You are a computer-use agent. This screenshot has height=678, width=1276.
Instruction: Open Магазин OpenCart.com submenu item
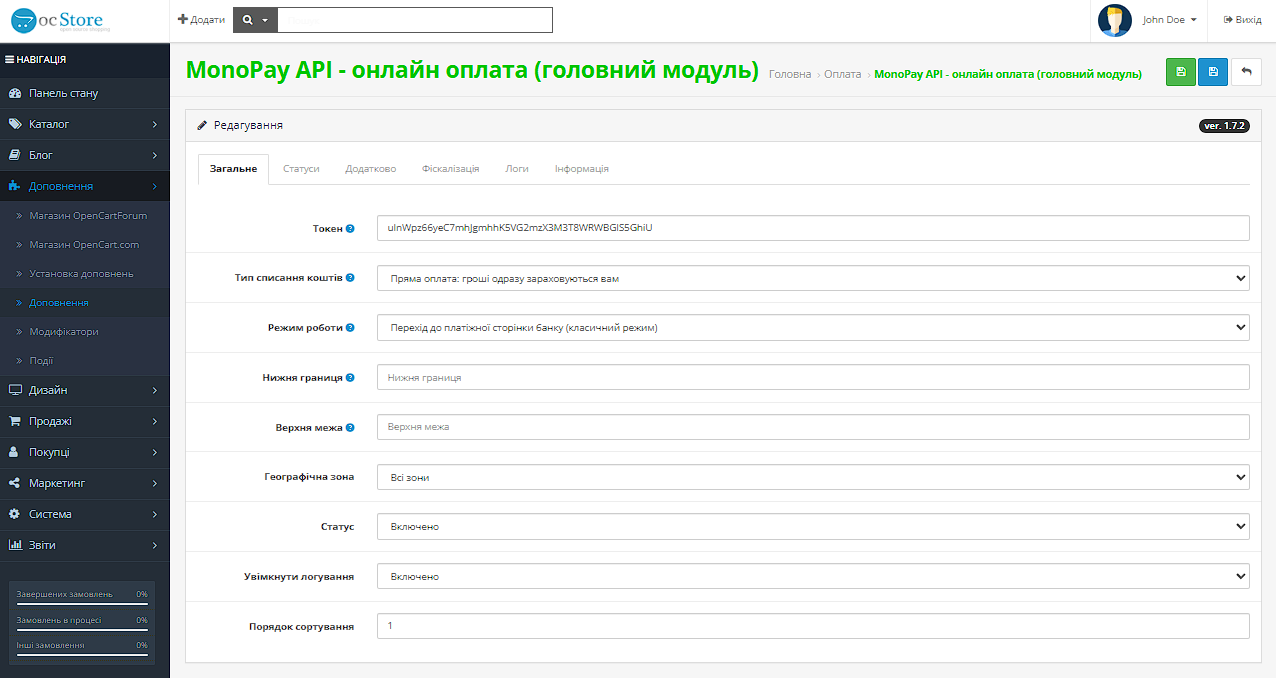pos(85,245)
